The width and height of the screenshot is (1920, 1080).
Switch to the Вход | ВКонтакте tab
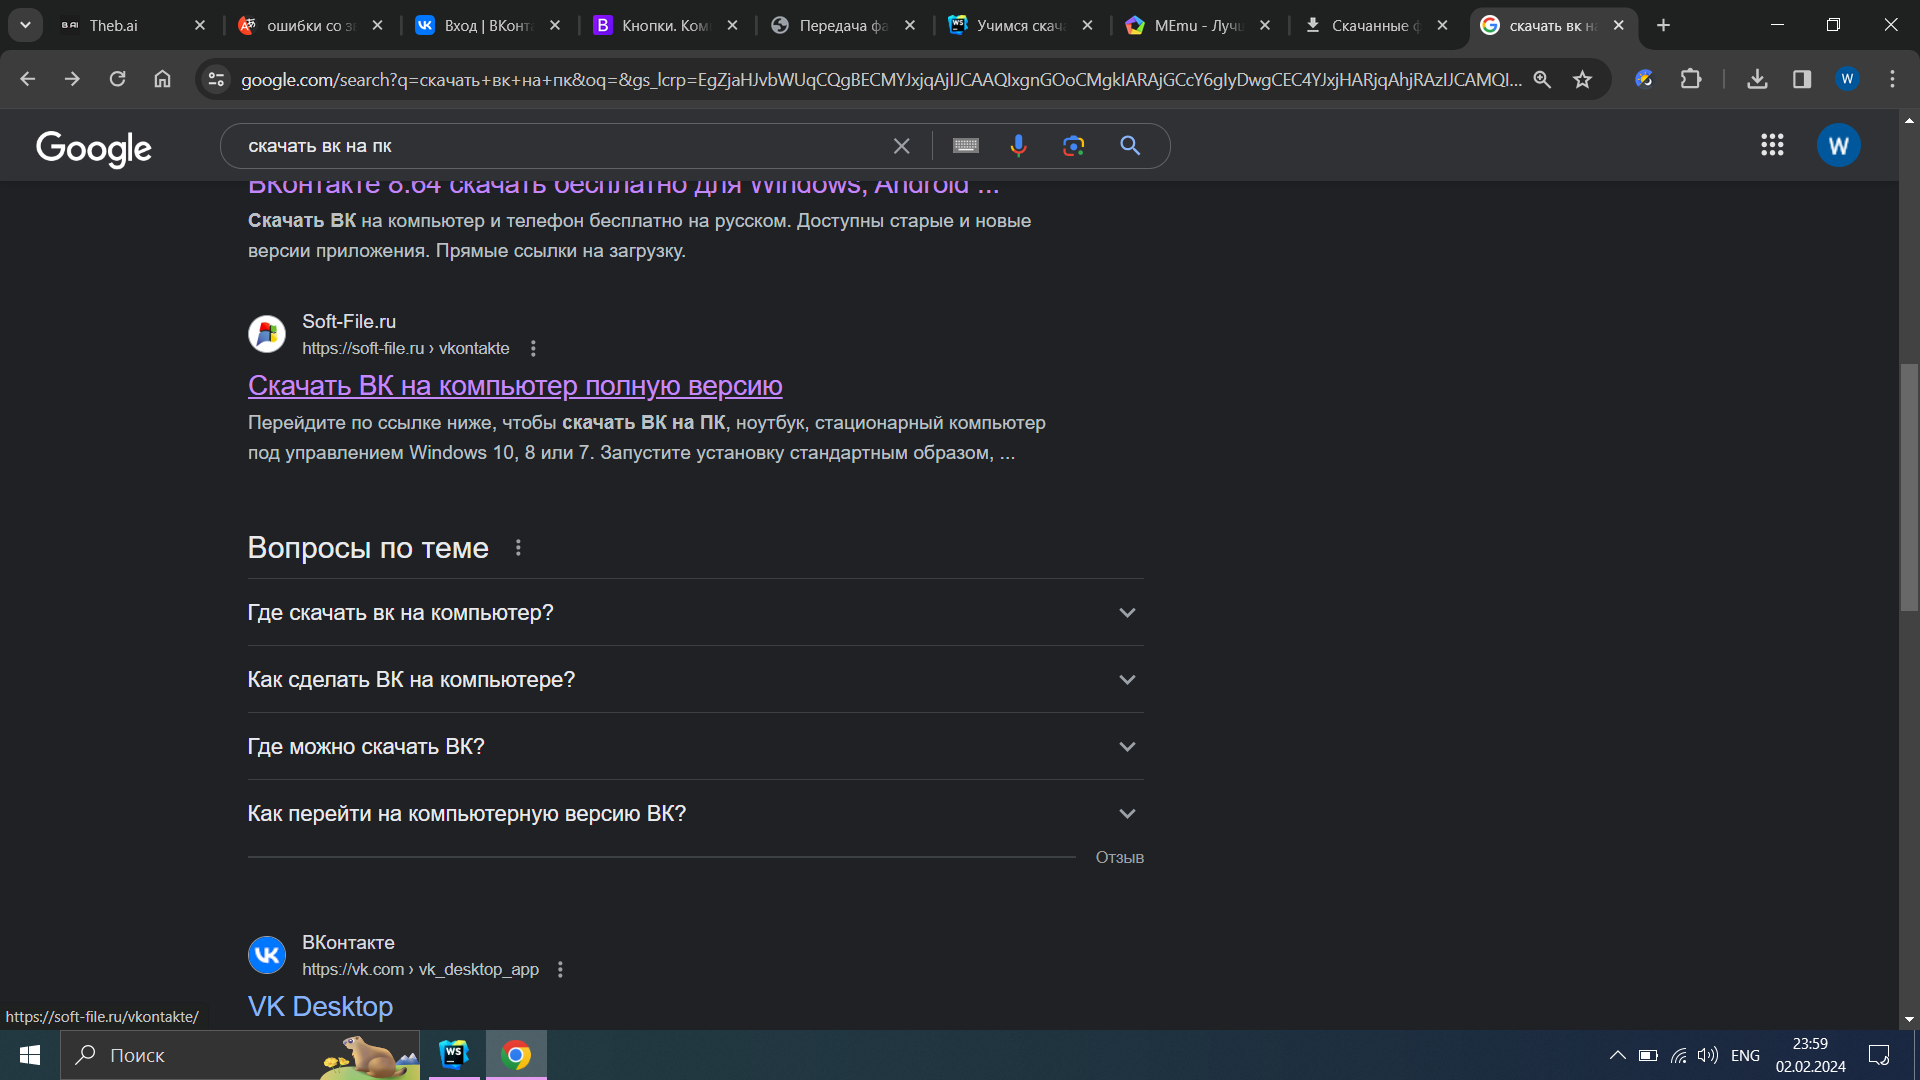tap(488, 25)
